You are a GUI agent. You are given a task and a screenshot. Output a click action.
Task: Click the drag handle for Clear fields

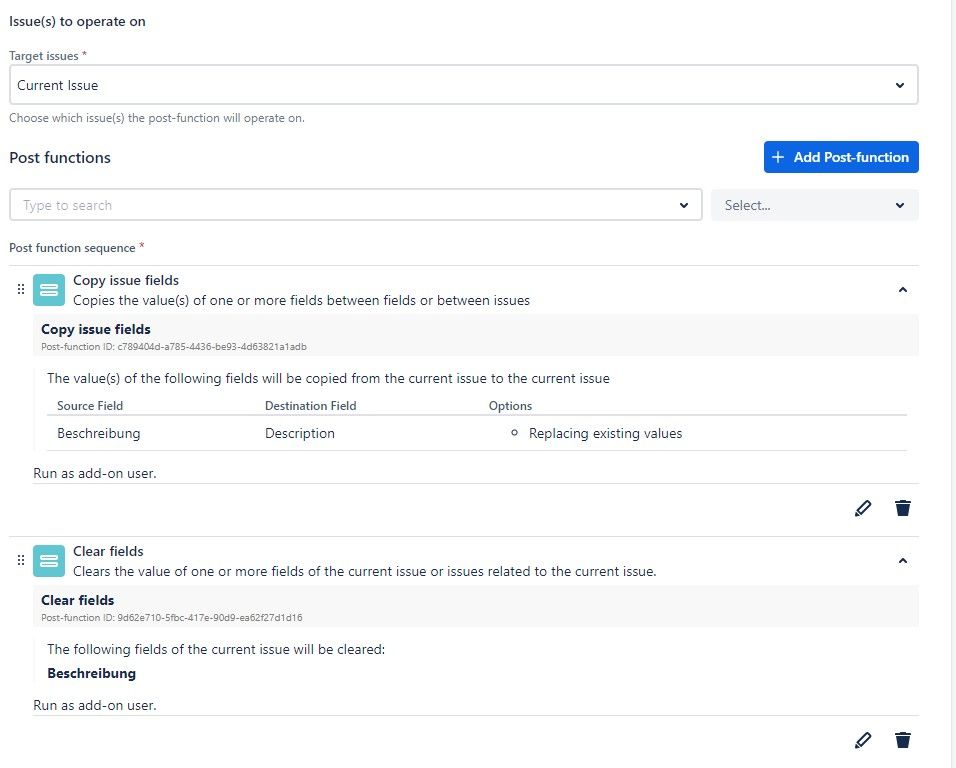[20, 560]
